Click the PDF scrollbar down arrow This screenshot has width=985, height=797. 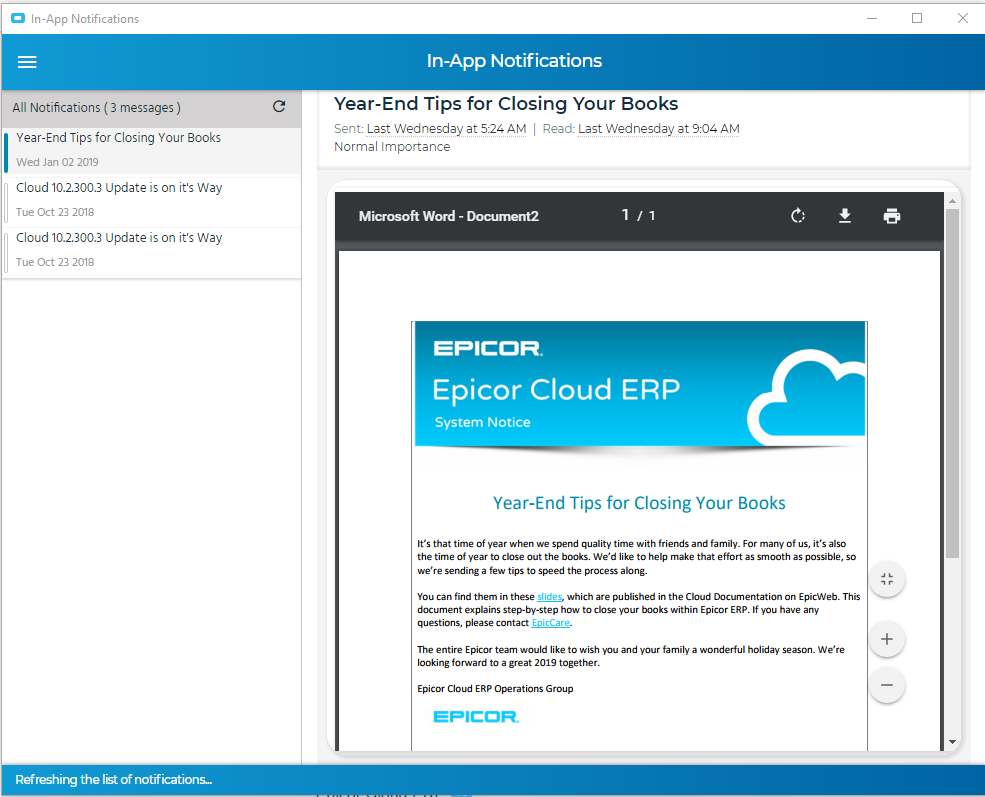tap(952, 742)
